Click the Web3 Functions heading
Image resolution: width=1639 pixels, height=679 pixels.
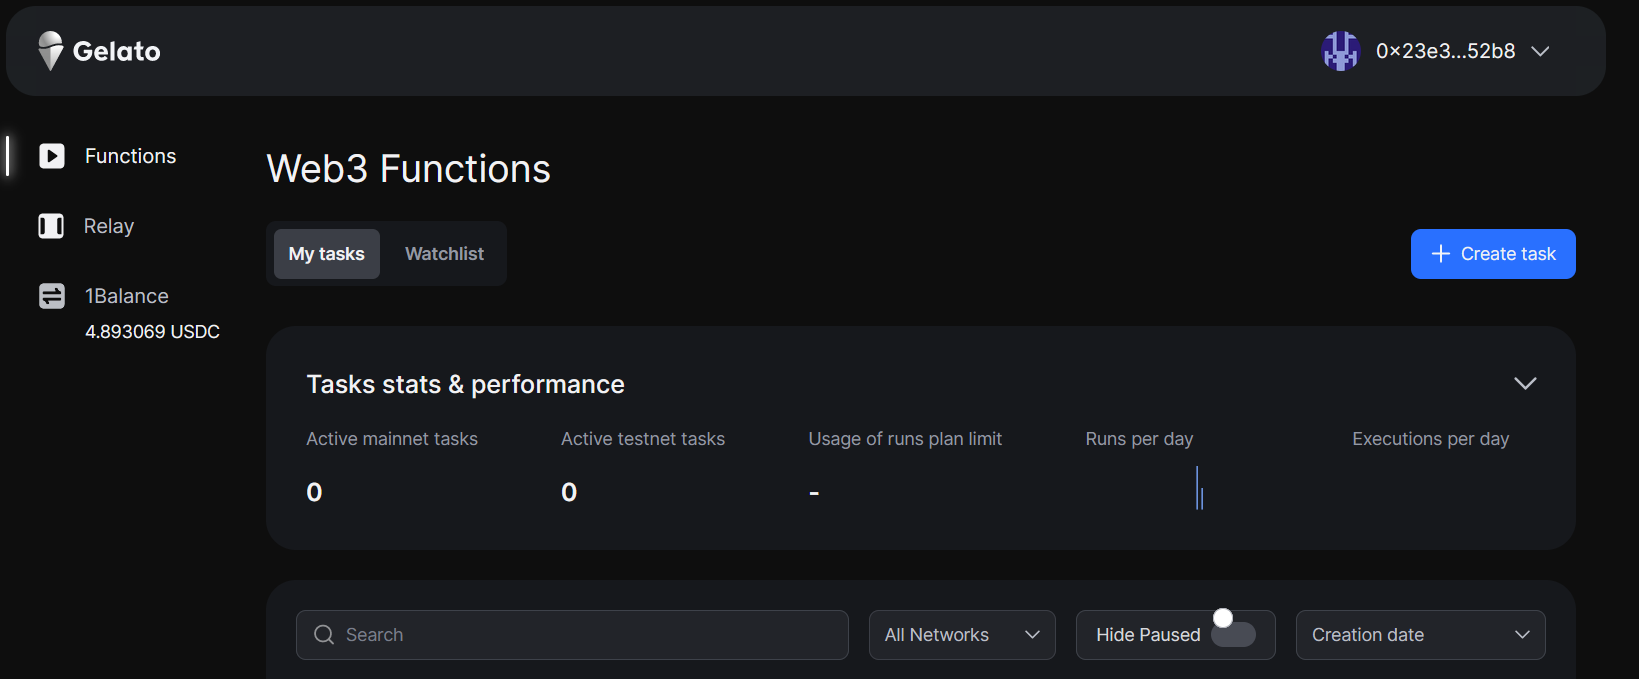tap(408, 169)
